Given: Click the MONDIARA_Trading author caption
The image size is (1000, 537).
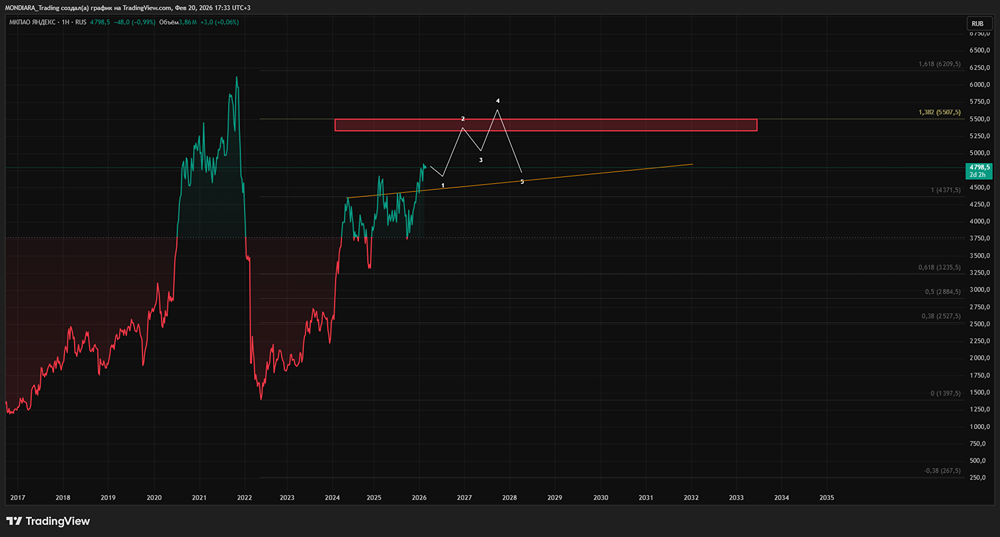Looking at the screenshot, I should [x=32, y=8].
